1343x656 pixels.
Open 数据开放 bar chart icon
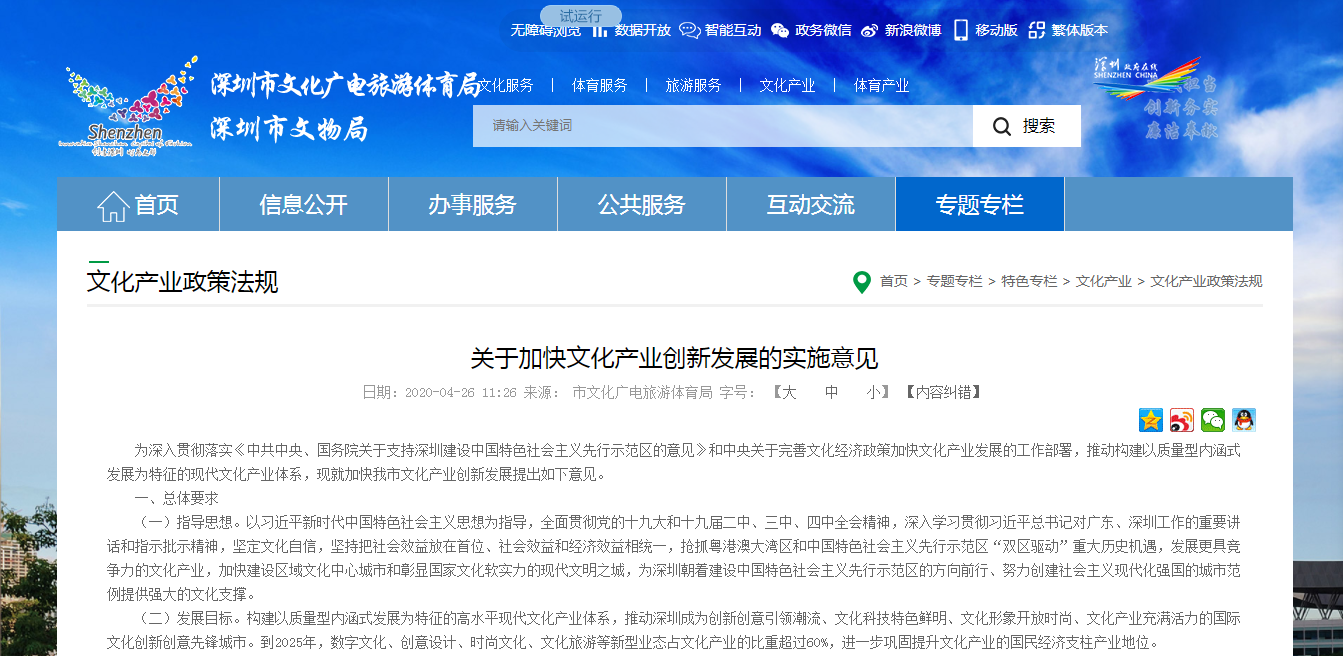click(x=600, y=30)
